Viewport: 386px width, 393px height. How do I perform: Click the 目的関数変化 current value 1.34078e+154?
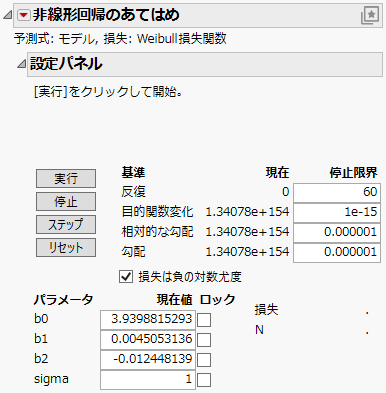pyautogui.click(x=247, y=212)
